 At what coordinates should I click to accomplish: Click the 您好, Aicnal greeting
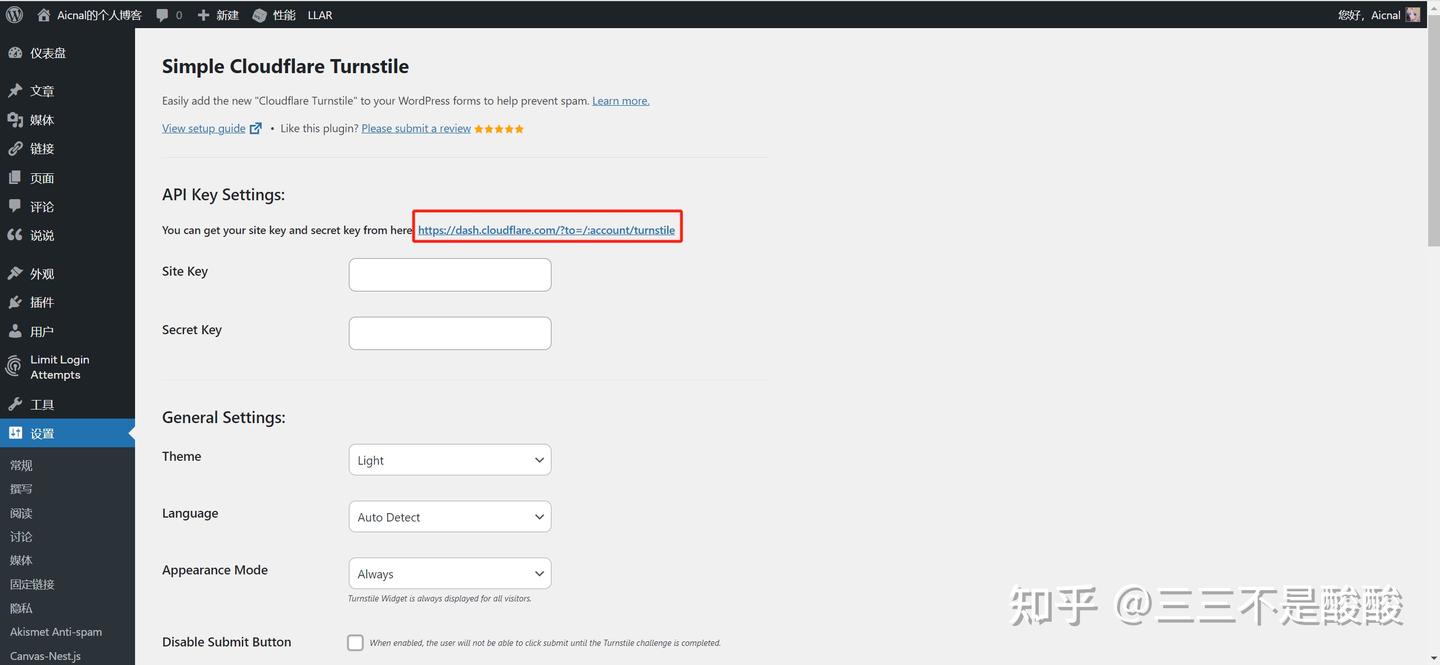[1369, 15]
